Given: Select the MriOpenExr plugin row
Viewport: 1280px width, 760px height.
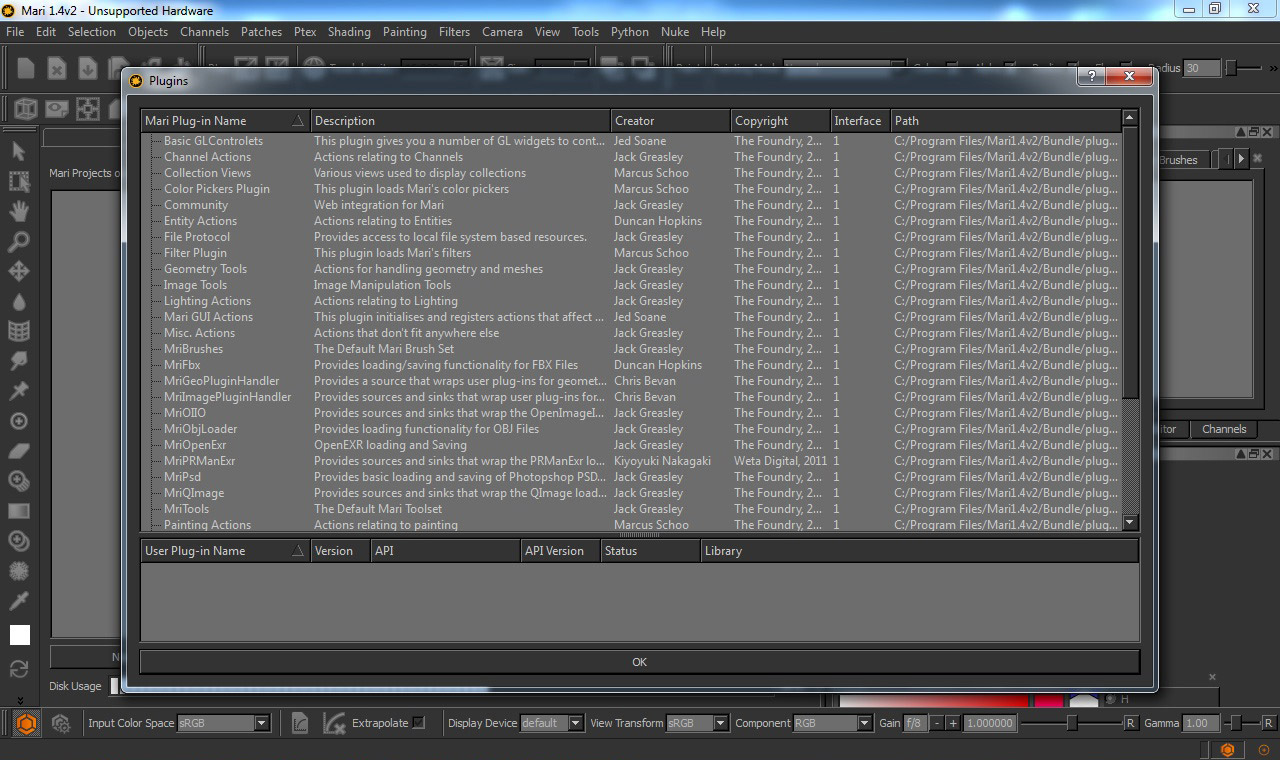Looking at the screenshot, I should (x=631, y=445).
